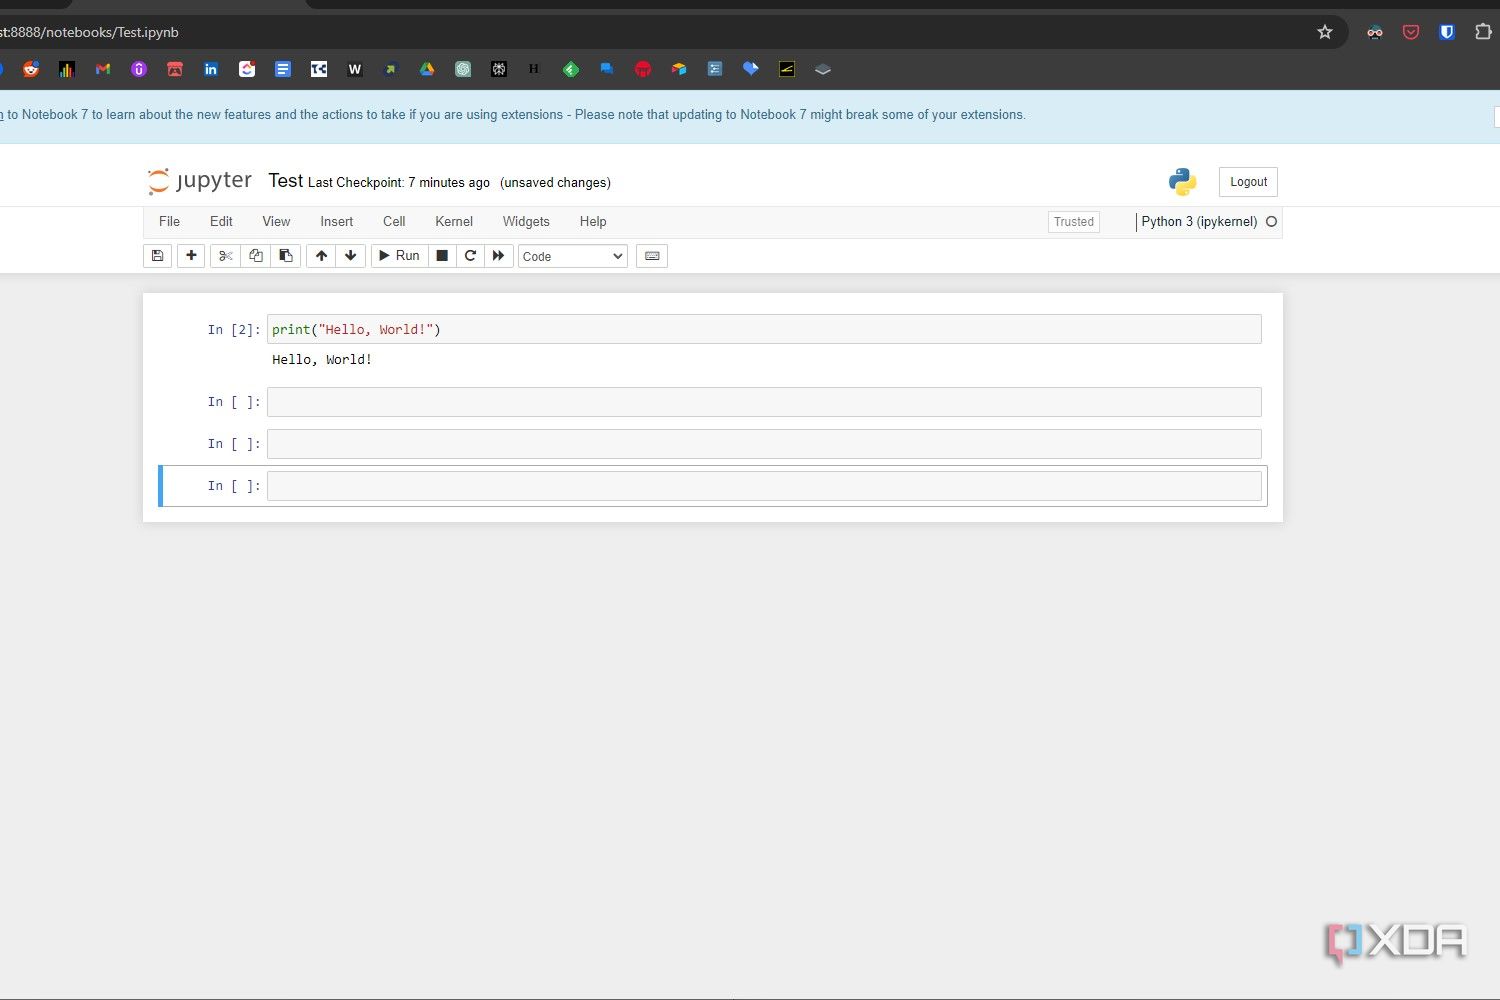The width and height of the screenshot is (1500, 1000).
Task: Open the Feedly green diamond bookmark
Action: [x=571, y=69]
